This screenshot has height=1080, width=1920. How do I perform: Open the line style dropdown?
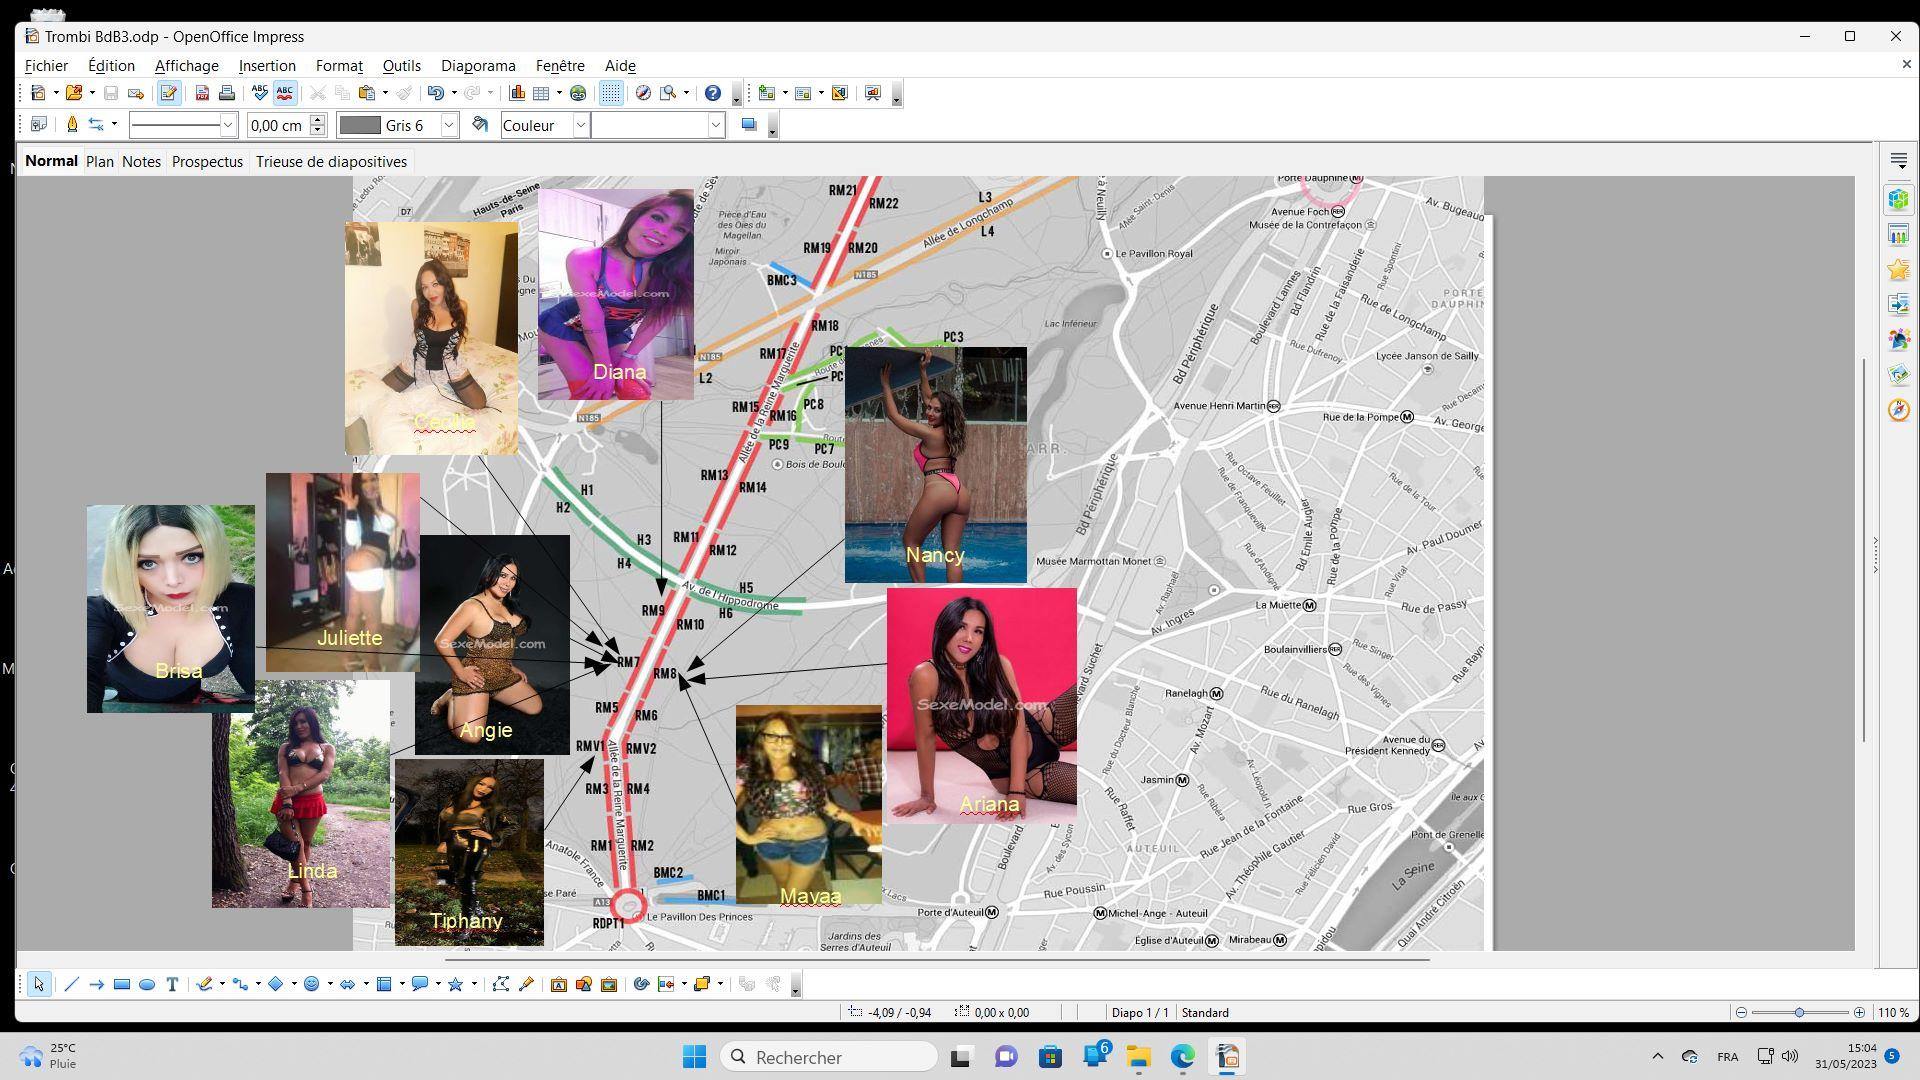pyautogui.click(x=228, y=125)
